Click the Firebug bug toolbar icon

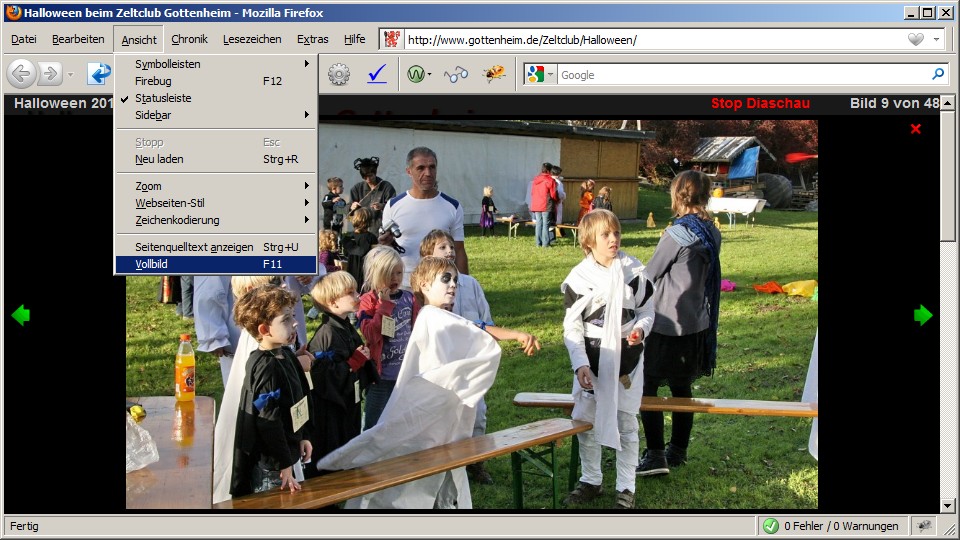494,74
